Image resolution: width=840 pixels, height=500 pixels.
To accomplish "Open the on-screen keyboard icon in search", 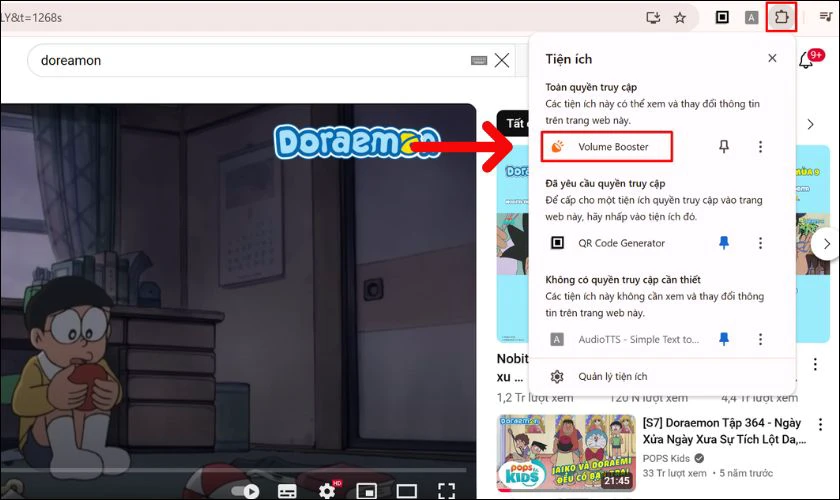I will pyautogui.click(x=478, y=61).
